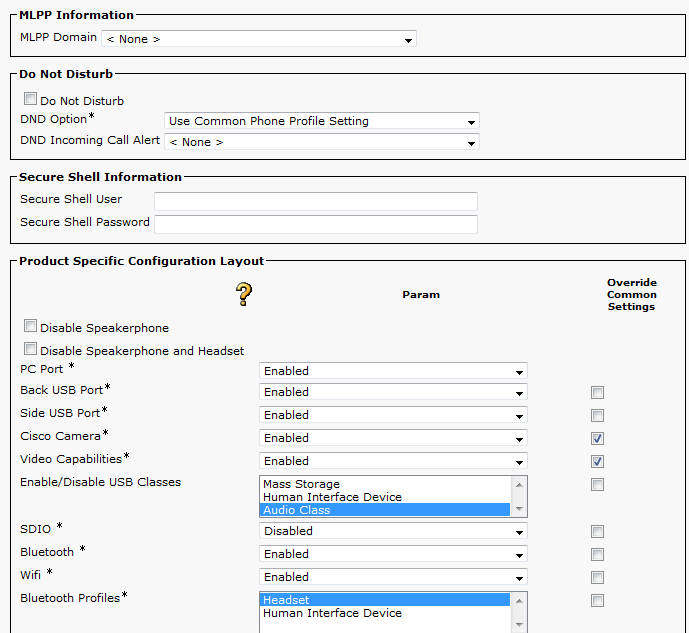Check Disable Speakerphone option
This screenshot has height=633, width=689.
coord(30,326)
